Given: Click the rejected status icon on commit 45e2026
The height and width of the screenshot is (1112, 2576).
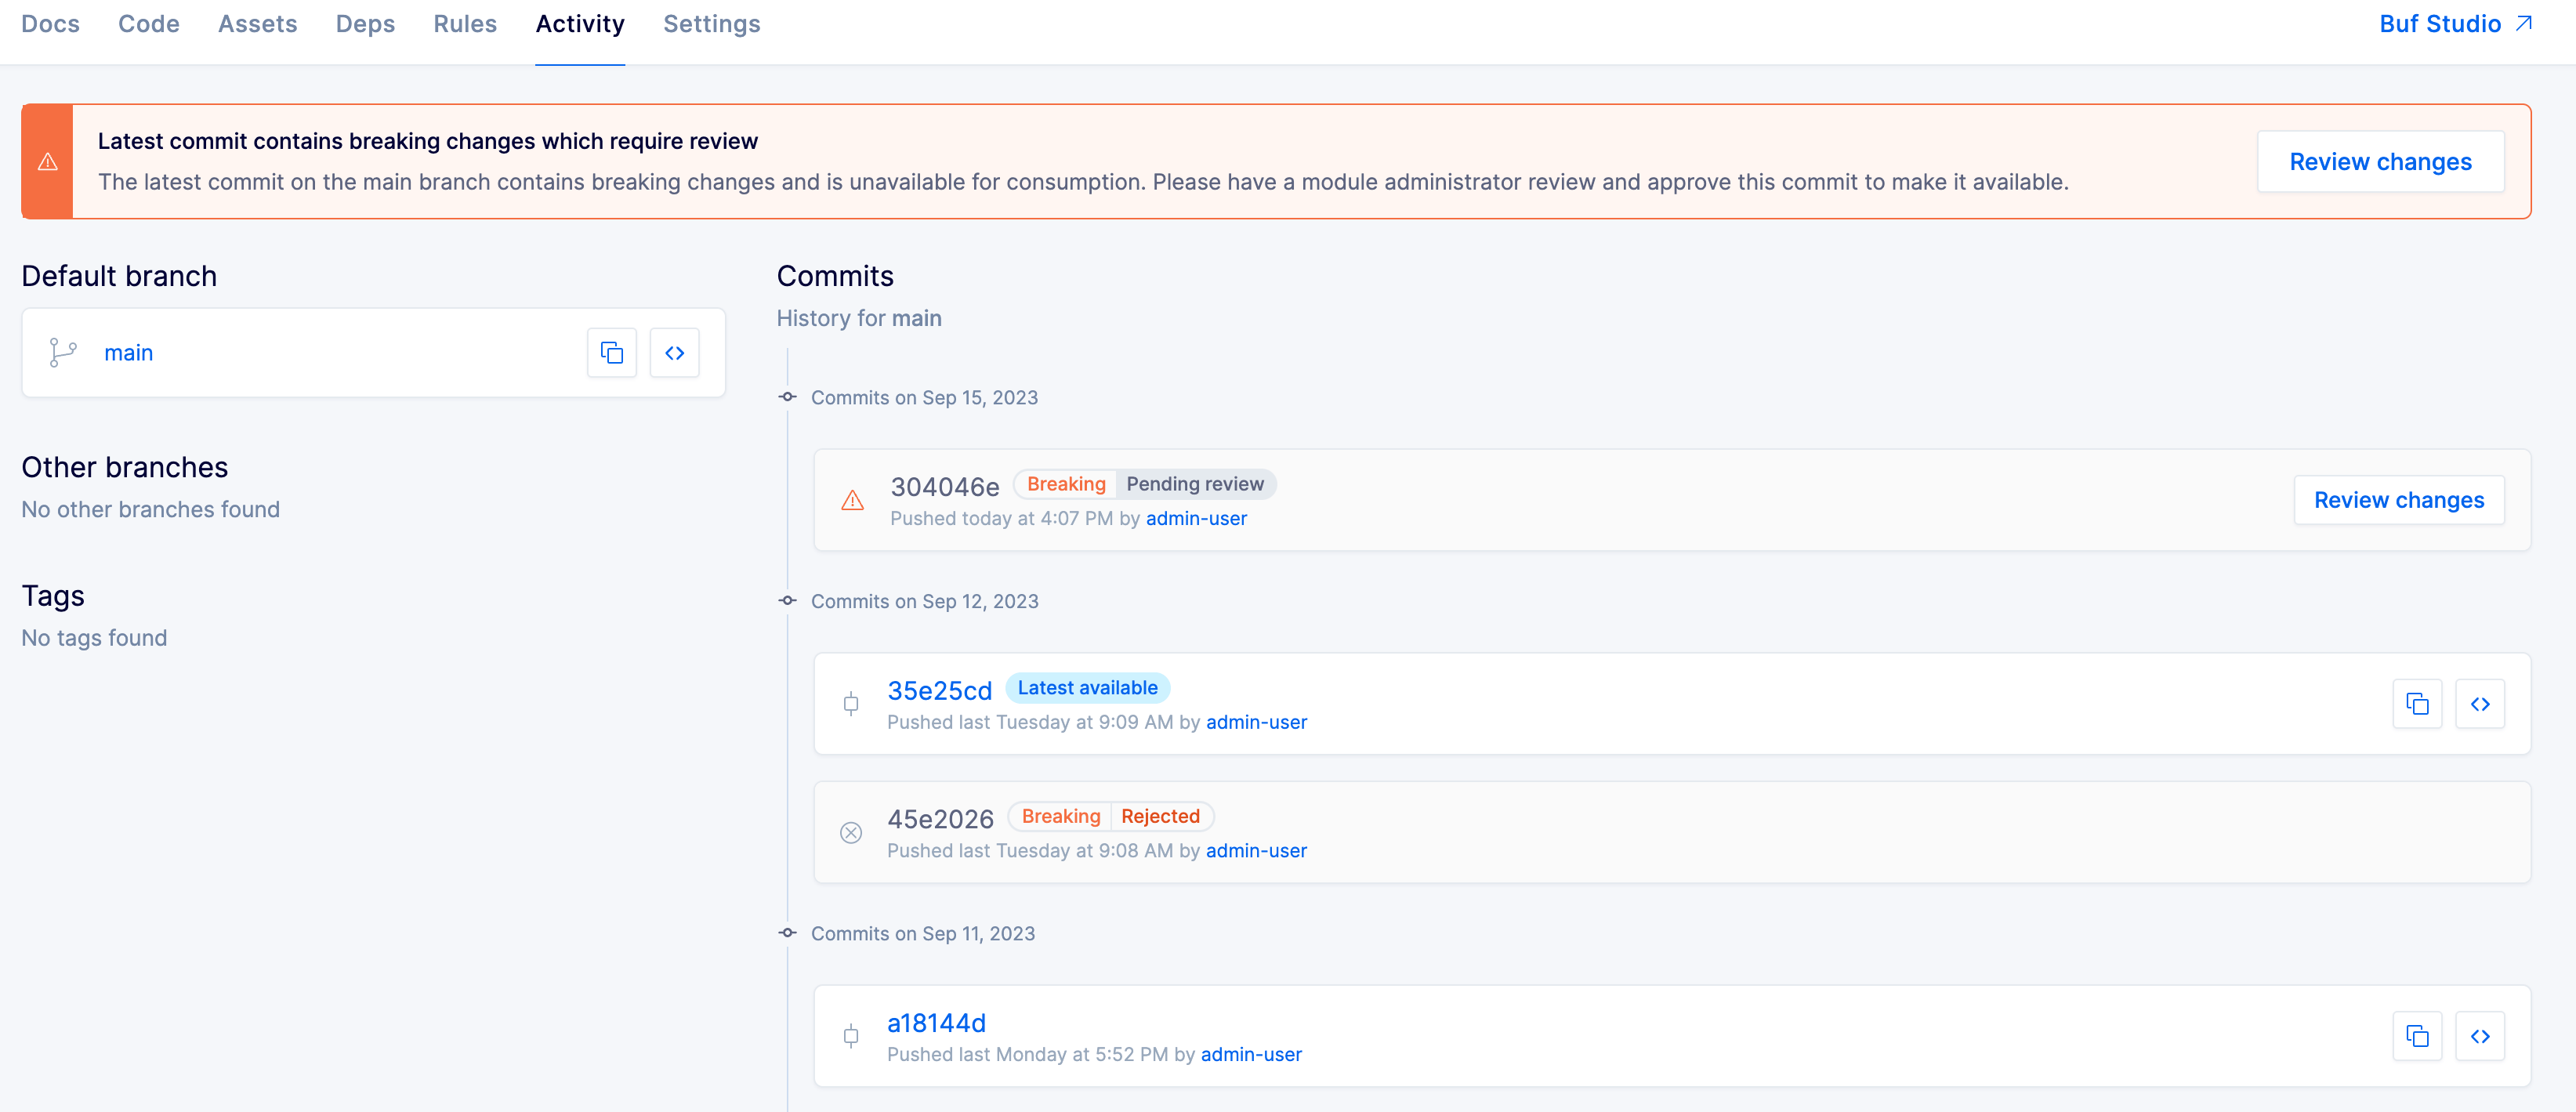Looking at the screenshot, I should coord(851,833).
